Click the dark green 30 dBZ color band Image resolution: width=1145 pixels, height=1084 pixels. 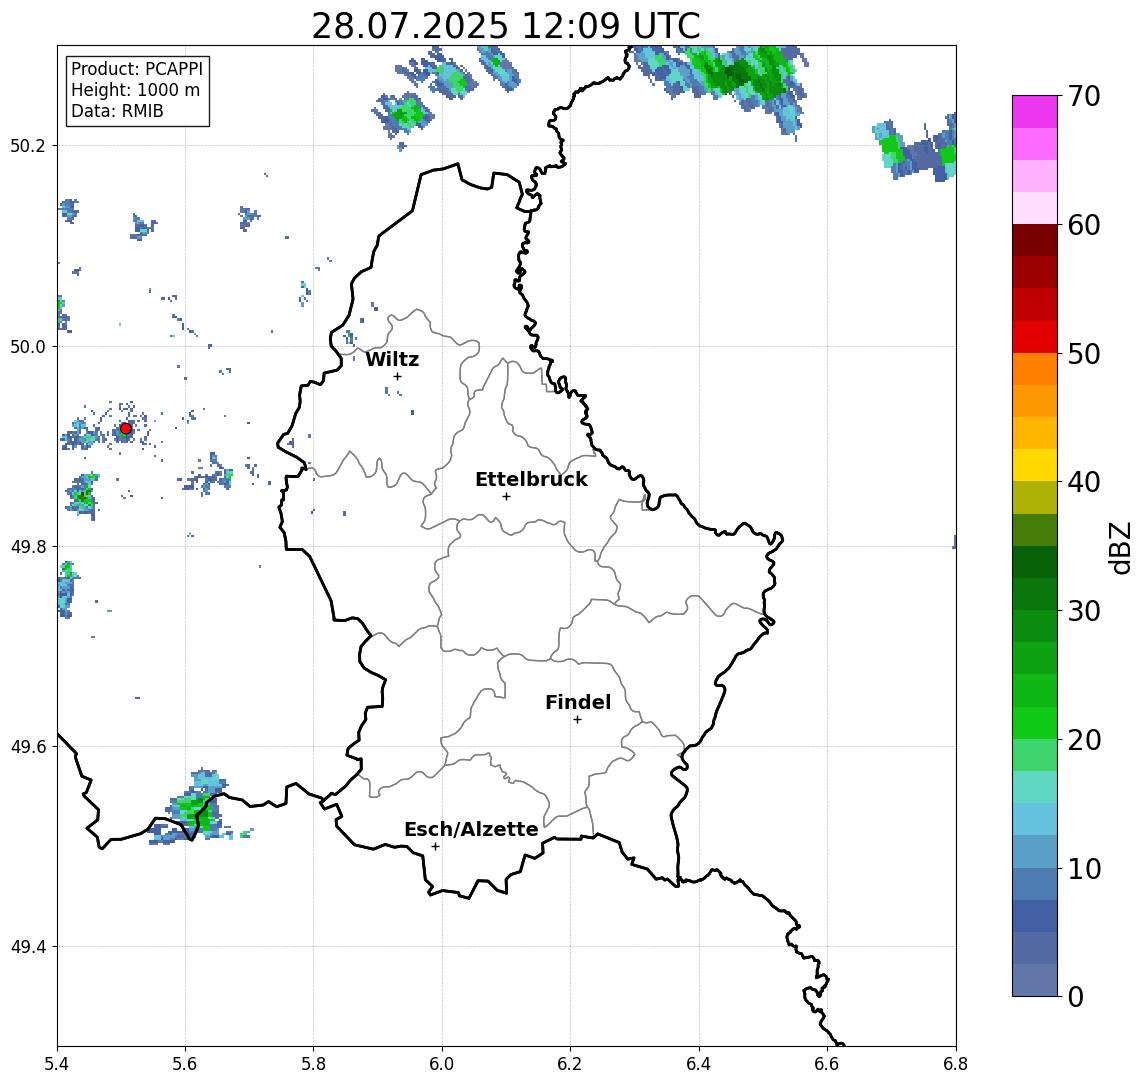coord(1035,594)
